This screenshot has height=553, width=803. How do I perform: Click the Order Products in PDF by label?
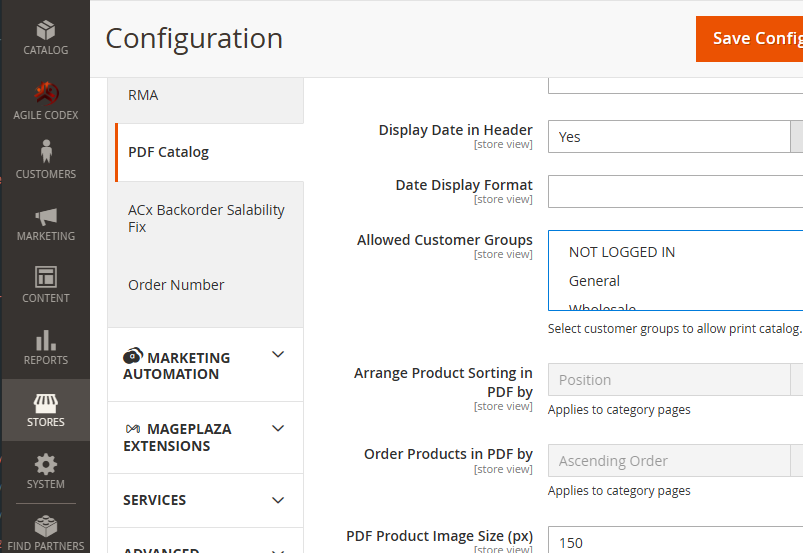(x=448, y=454)
